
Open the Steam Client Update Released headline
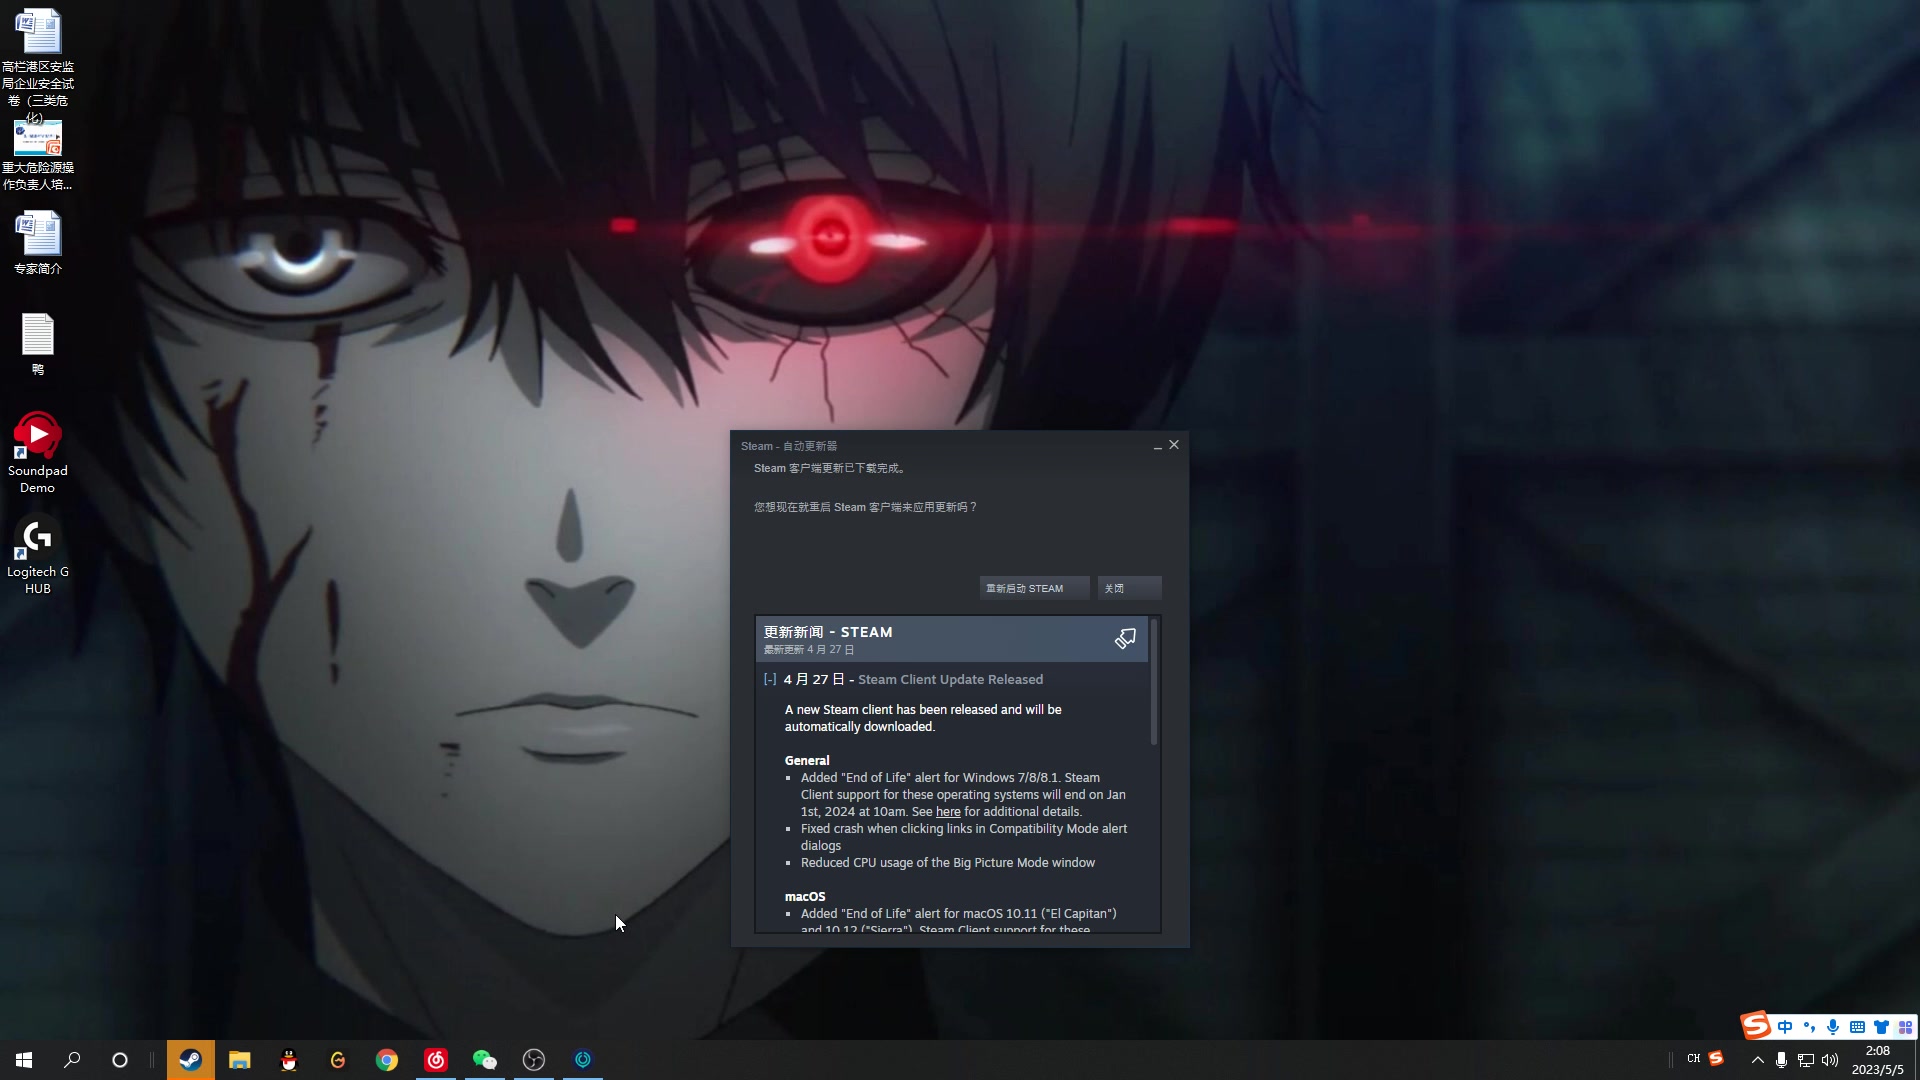pos(950,679)
